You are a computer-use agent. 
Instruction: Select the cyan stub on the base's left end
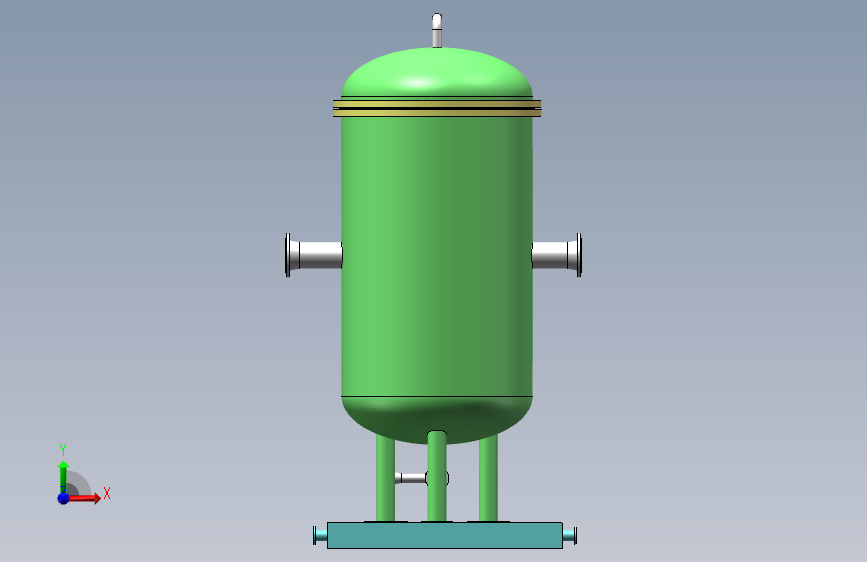[320, 535]
